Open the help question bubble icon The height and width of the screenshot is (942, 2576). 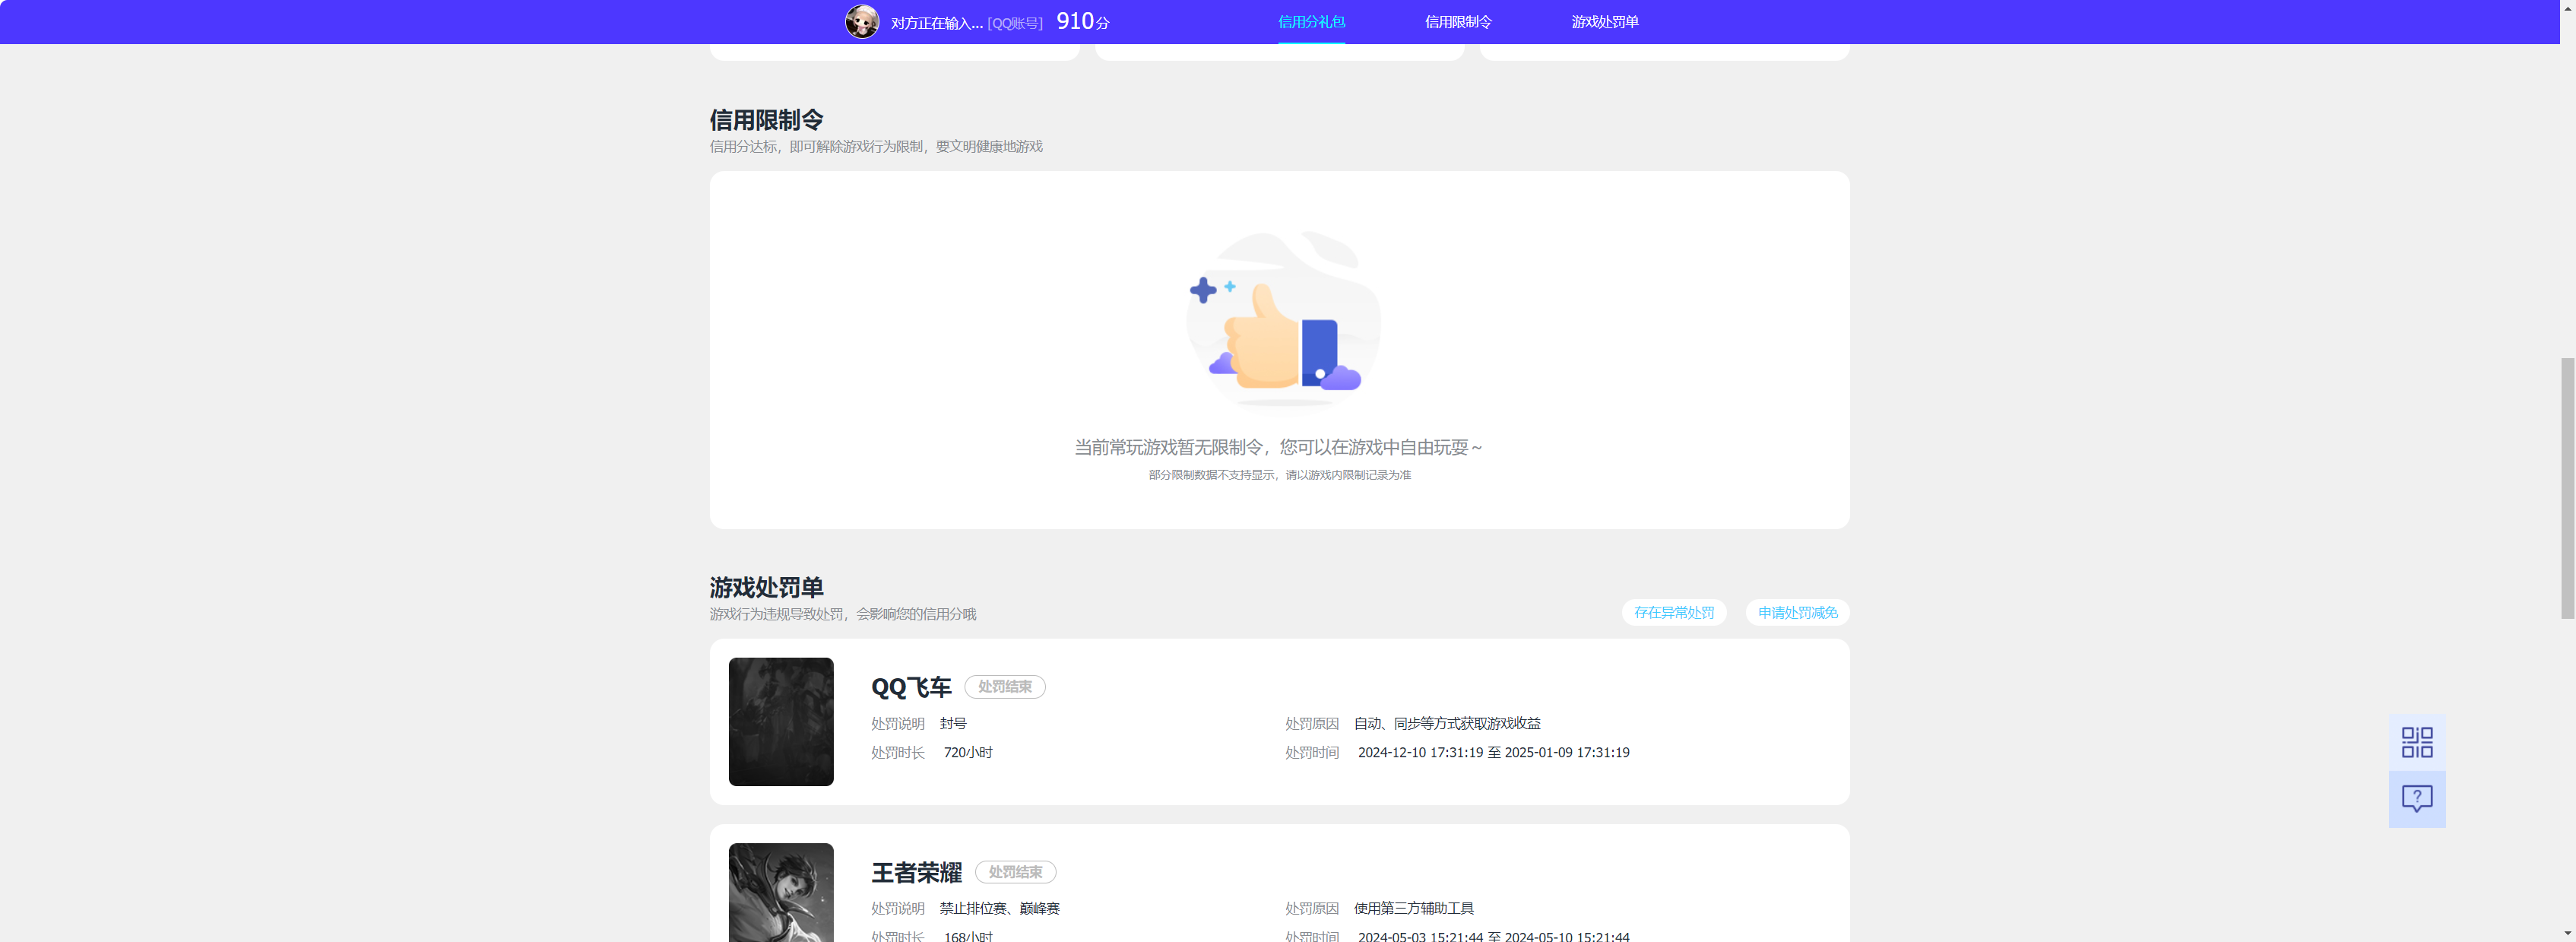(x=2417, y=799)
